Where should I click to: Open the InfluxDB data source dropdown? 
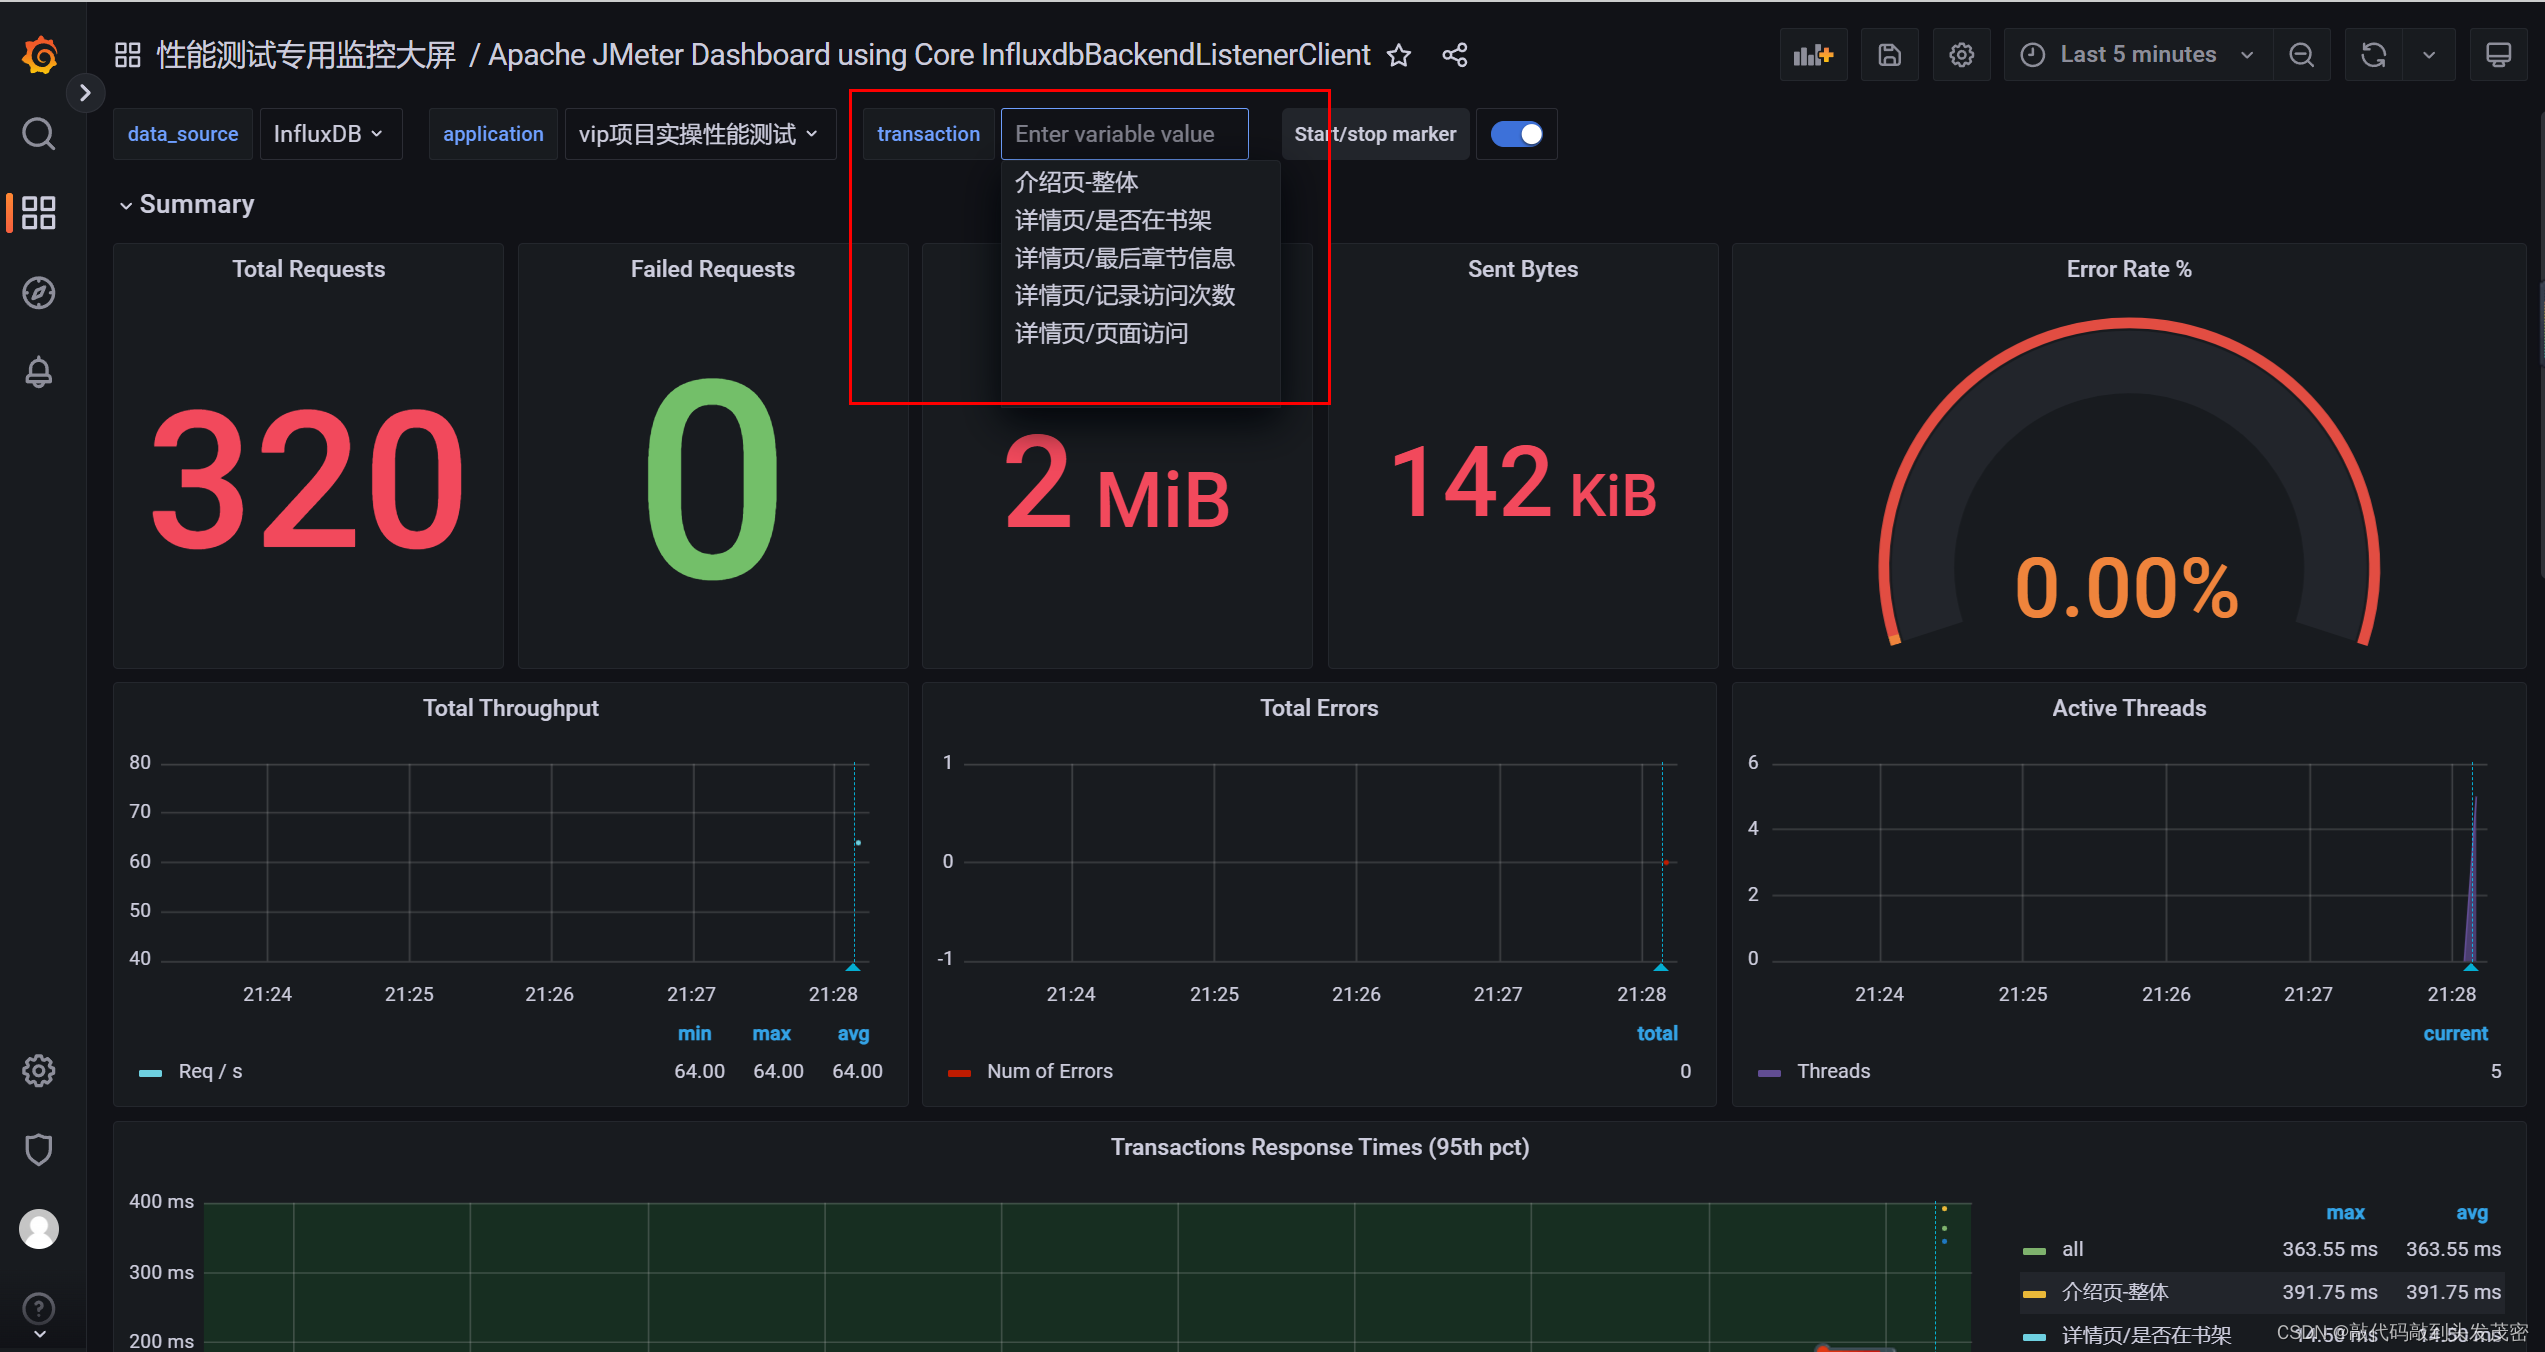tap(330, 134)
